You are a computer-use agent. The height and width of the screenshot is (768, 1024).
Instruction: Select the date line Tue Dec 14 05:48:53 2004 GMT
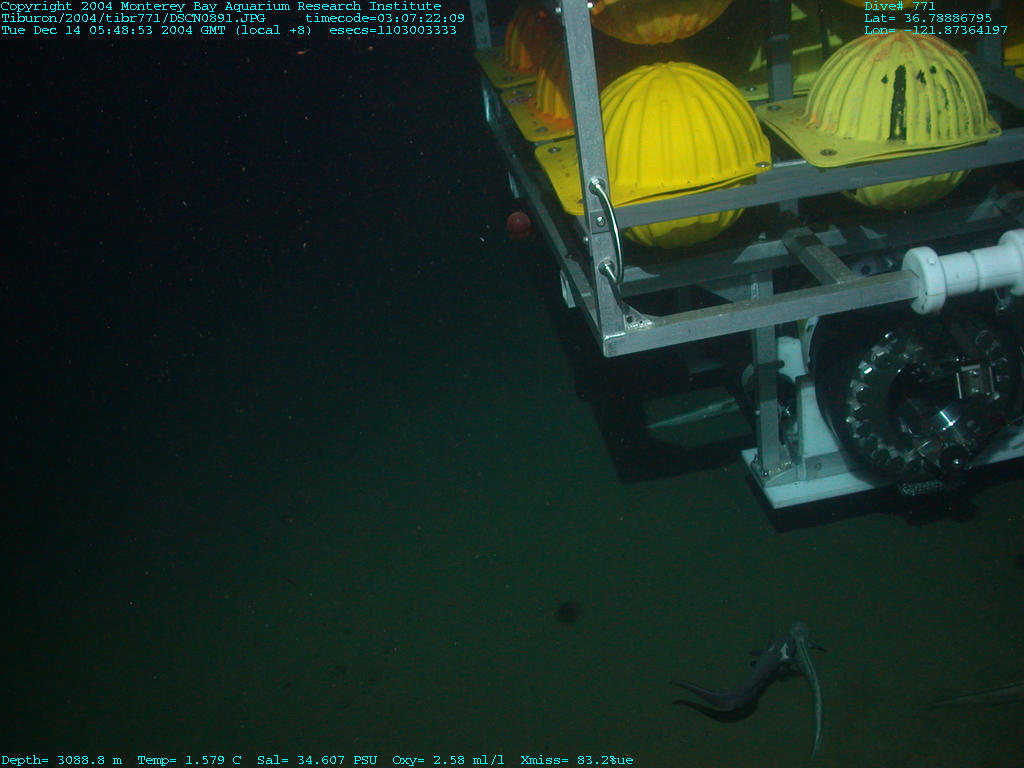114,30
